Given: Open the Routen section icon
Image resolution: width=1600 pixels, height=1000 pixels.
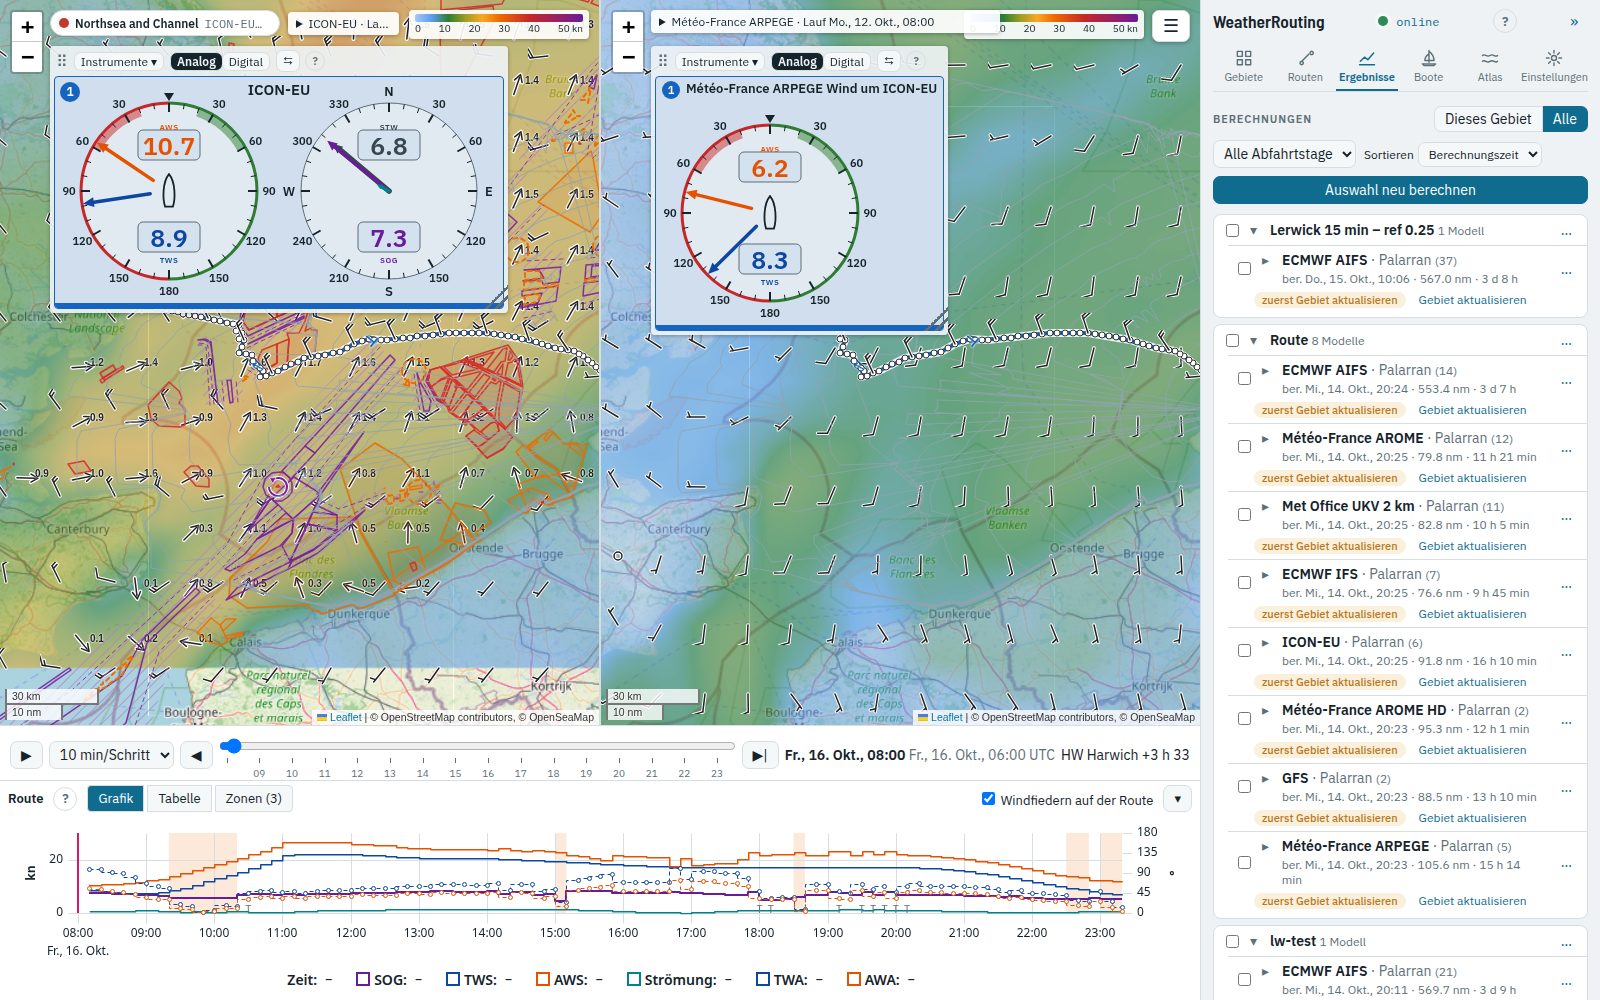Looking at the screenshot, I should [x=1305, y=66].
